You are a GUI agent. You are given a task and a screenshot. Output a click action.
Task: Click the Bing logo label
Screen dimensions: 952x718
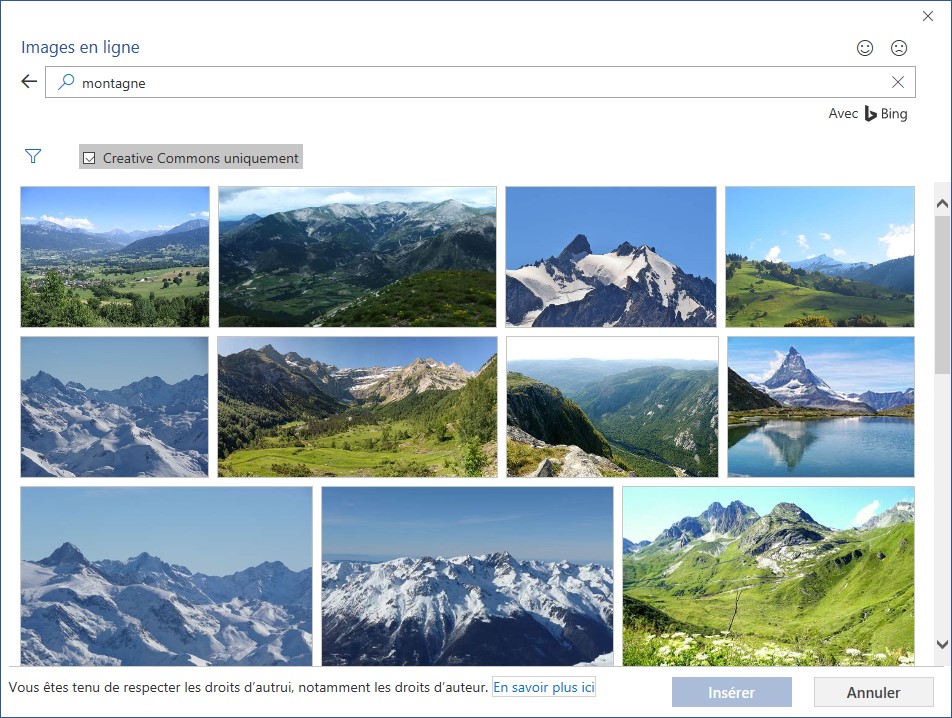pos(886,113)
